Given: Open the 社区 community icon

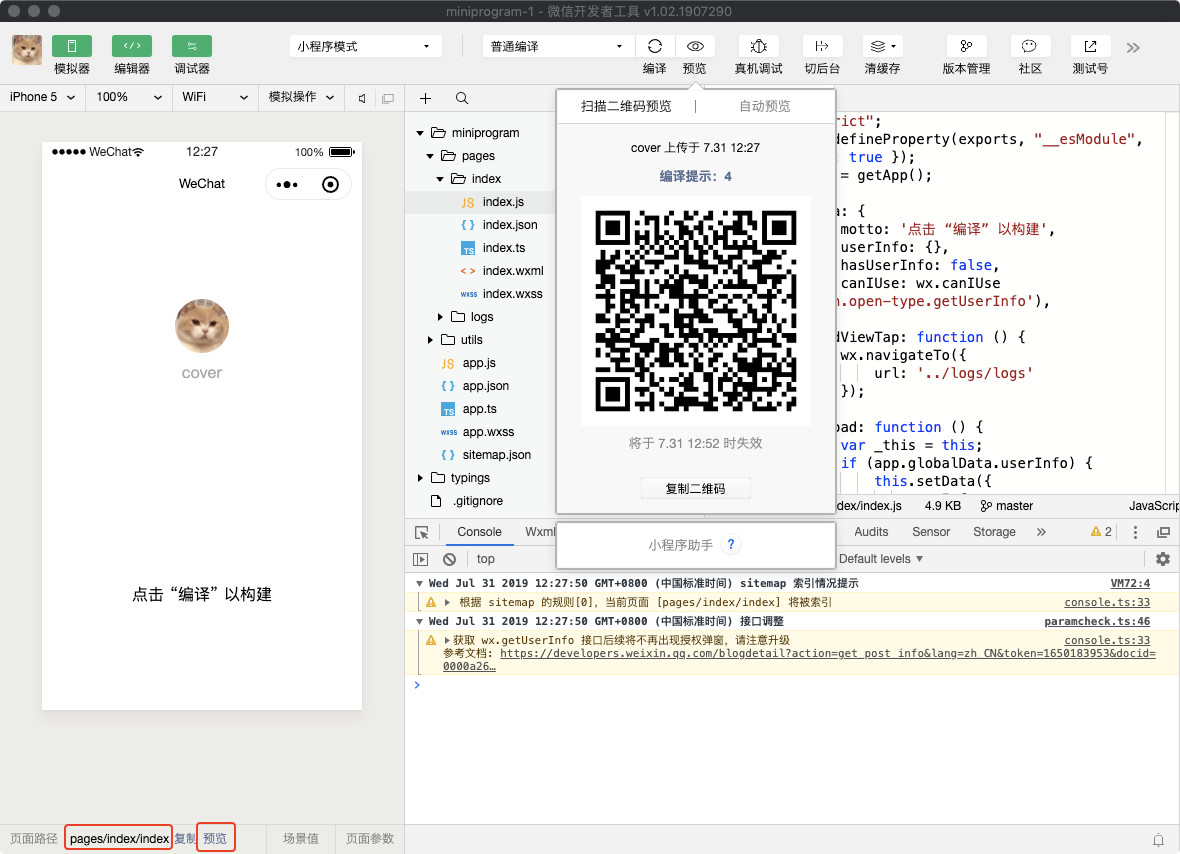Looking at the screenshot, I should coord(1029,47).
